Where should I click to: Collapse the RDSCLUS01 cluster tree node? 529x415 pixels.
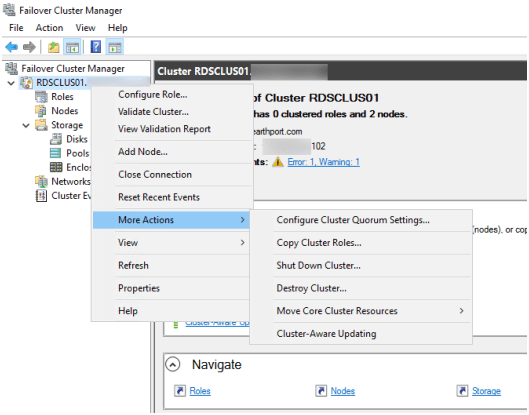[x=11, y=83]
